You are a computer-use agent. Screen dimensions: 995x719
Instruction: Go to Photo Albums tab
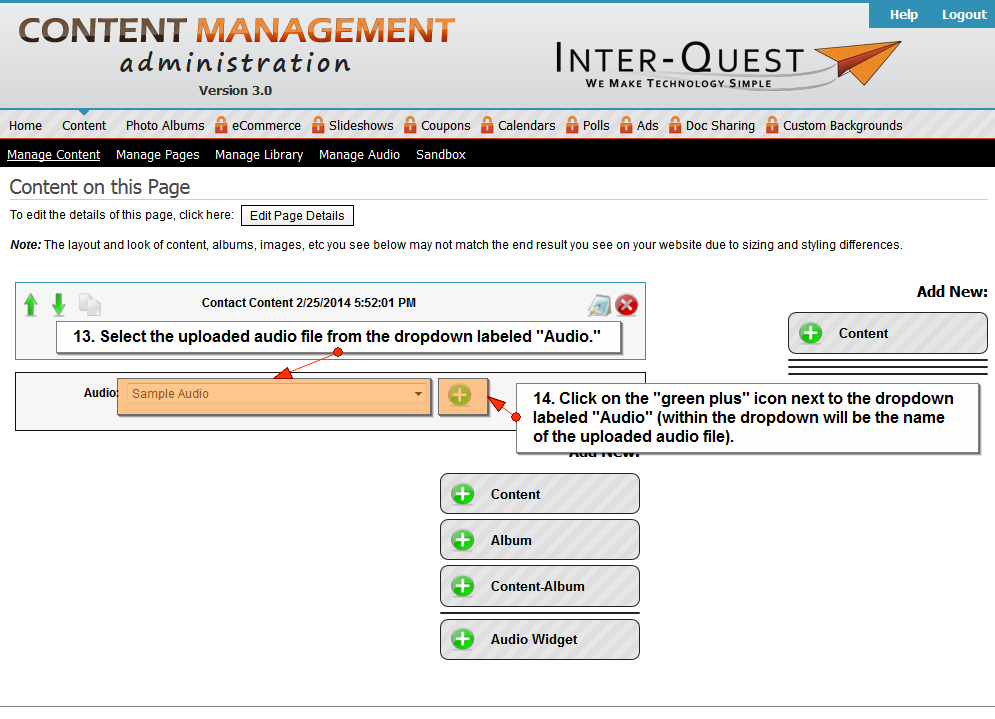pyautogui.click(x=165, y=126)
